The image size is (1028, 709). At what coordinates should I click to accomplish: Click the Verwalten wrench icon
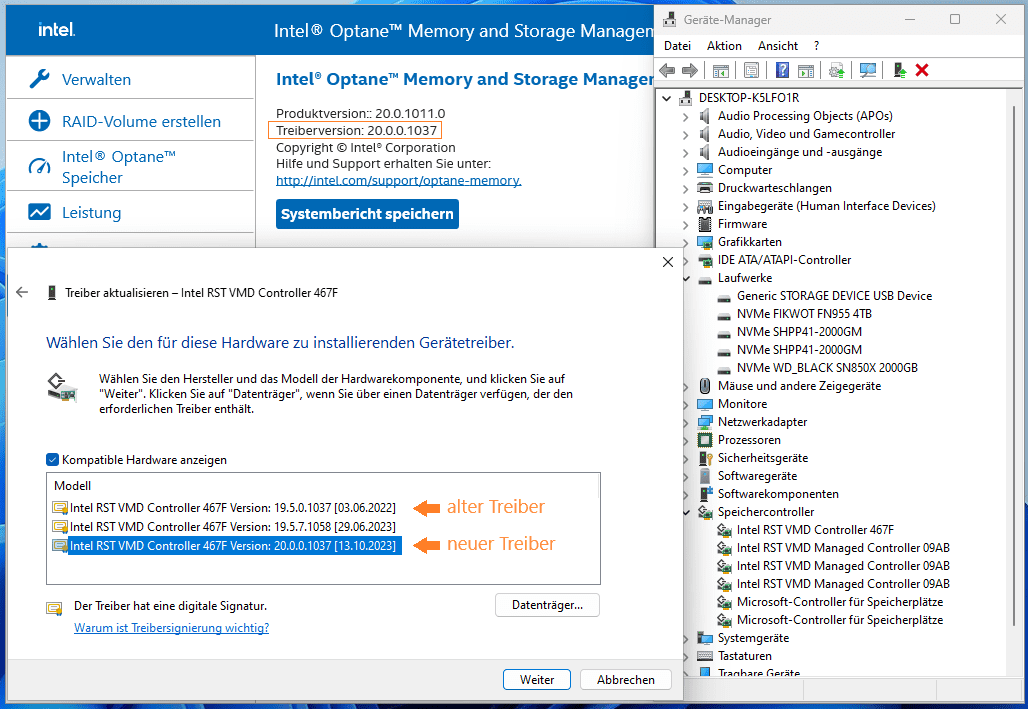click(39, 79)
